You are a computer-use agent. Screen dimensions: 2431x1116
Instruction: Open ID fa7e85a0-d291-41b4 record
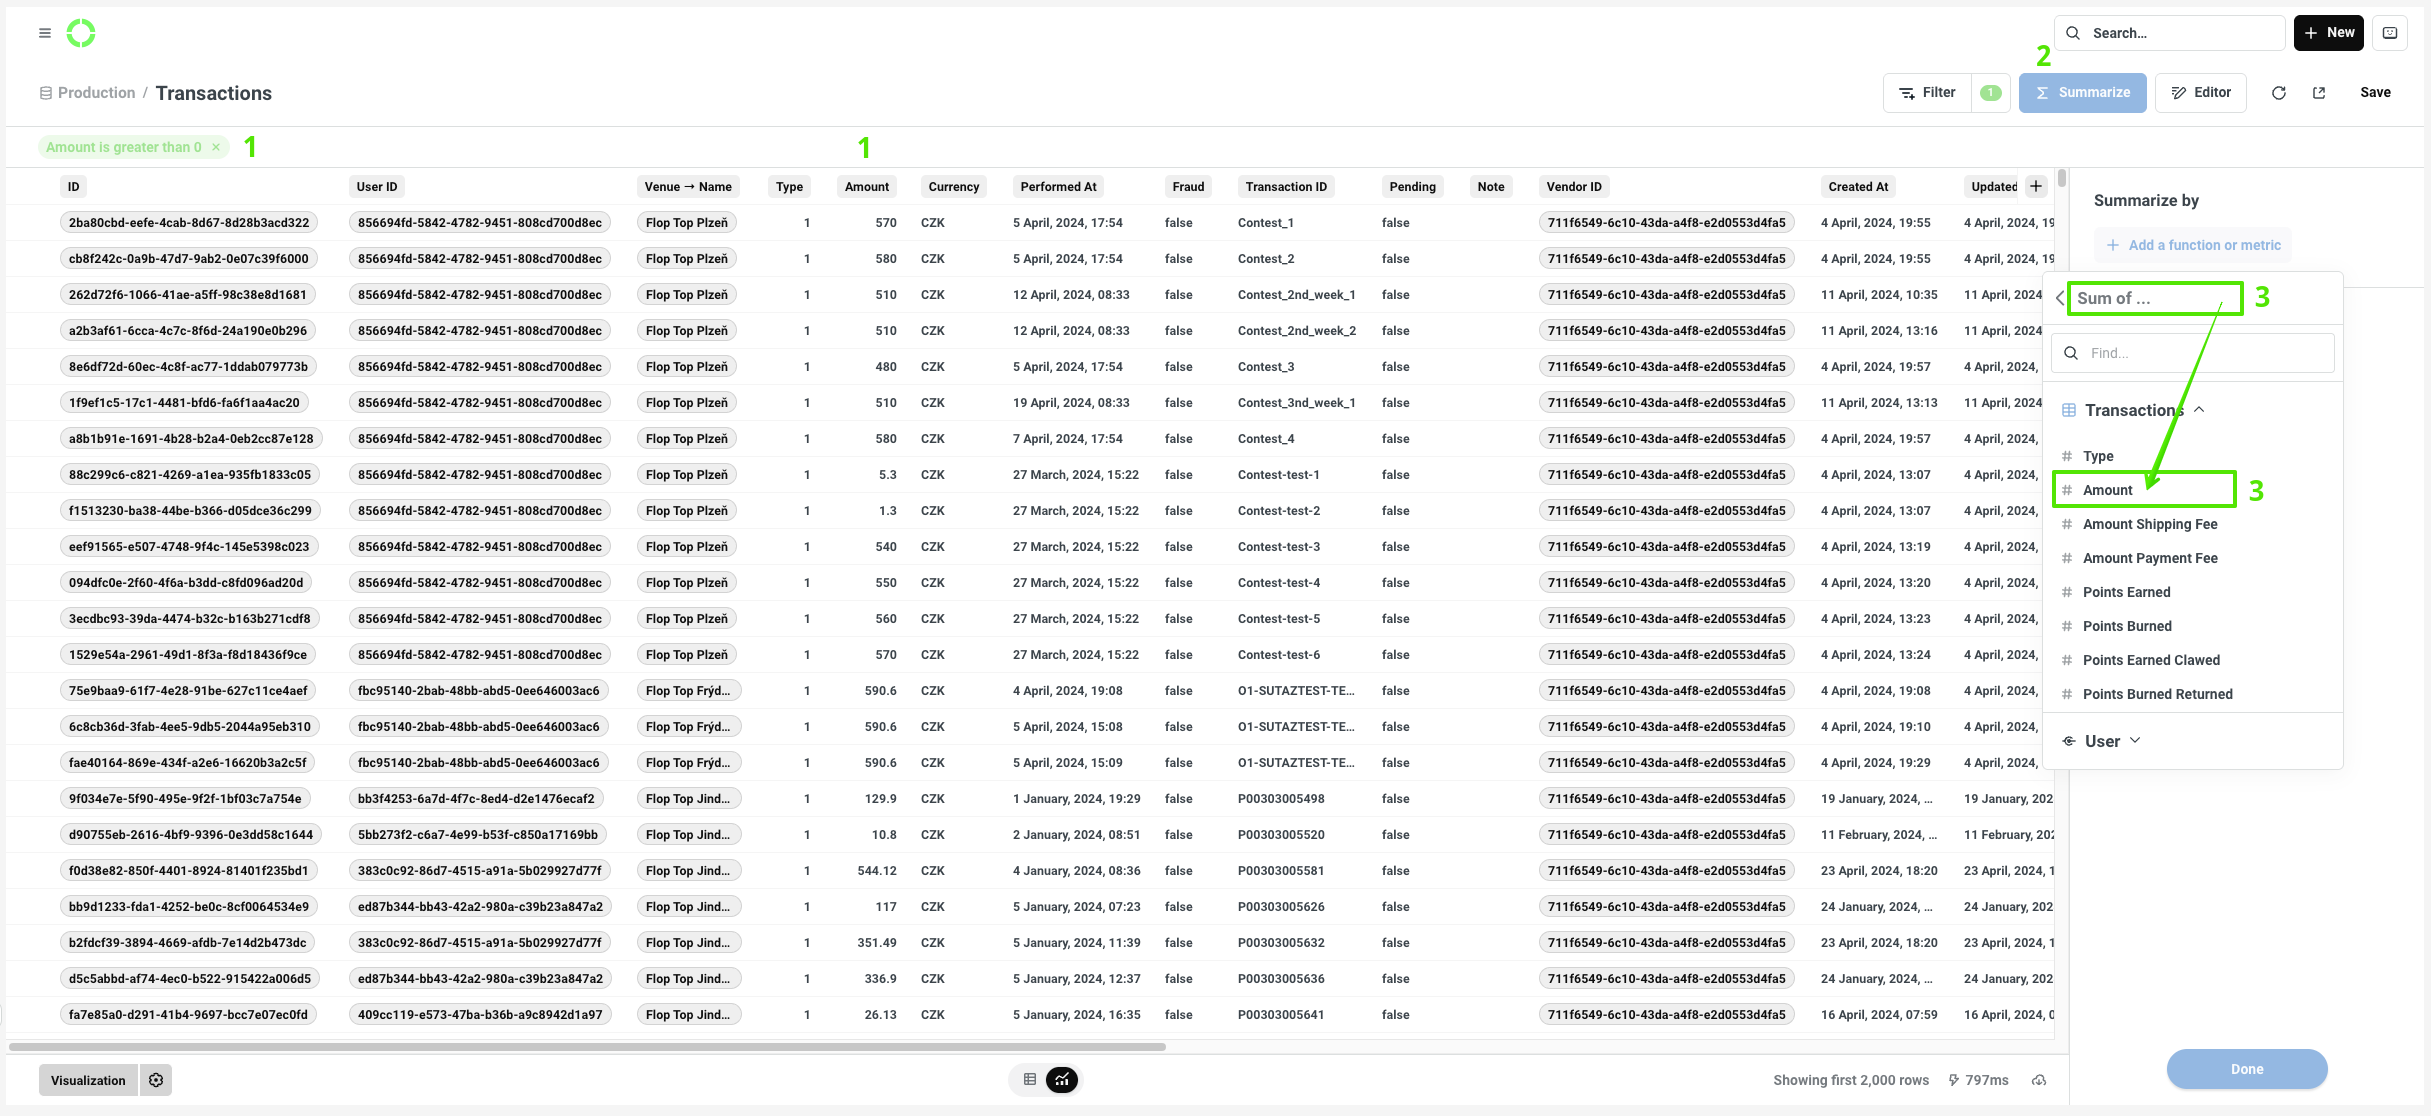coord(188,1015)
